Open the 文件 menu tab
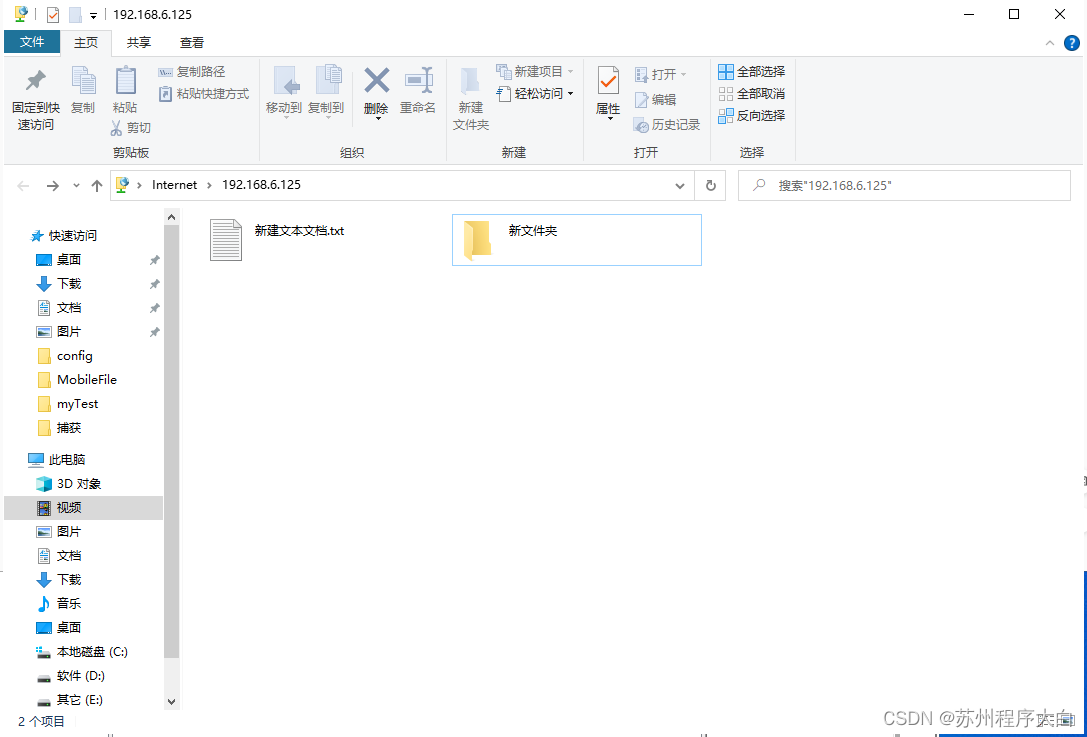Screen dimensions: 1087x737 click(32, 42)
